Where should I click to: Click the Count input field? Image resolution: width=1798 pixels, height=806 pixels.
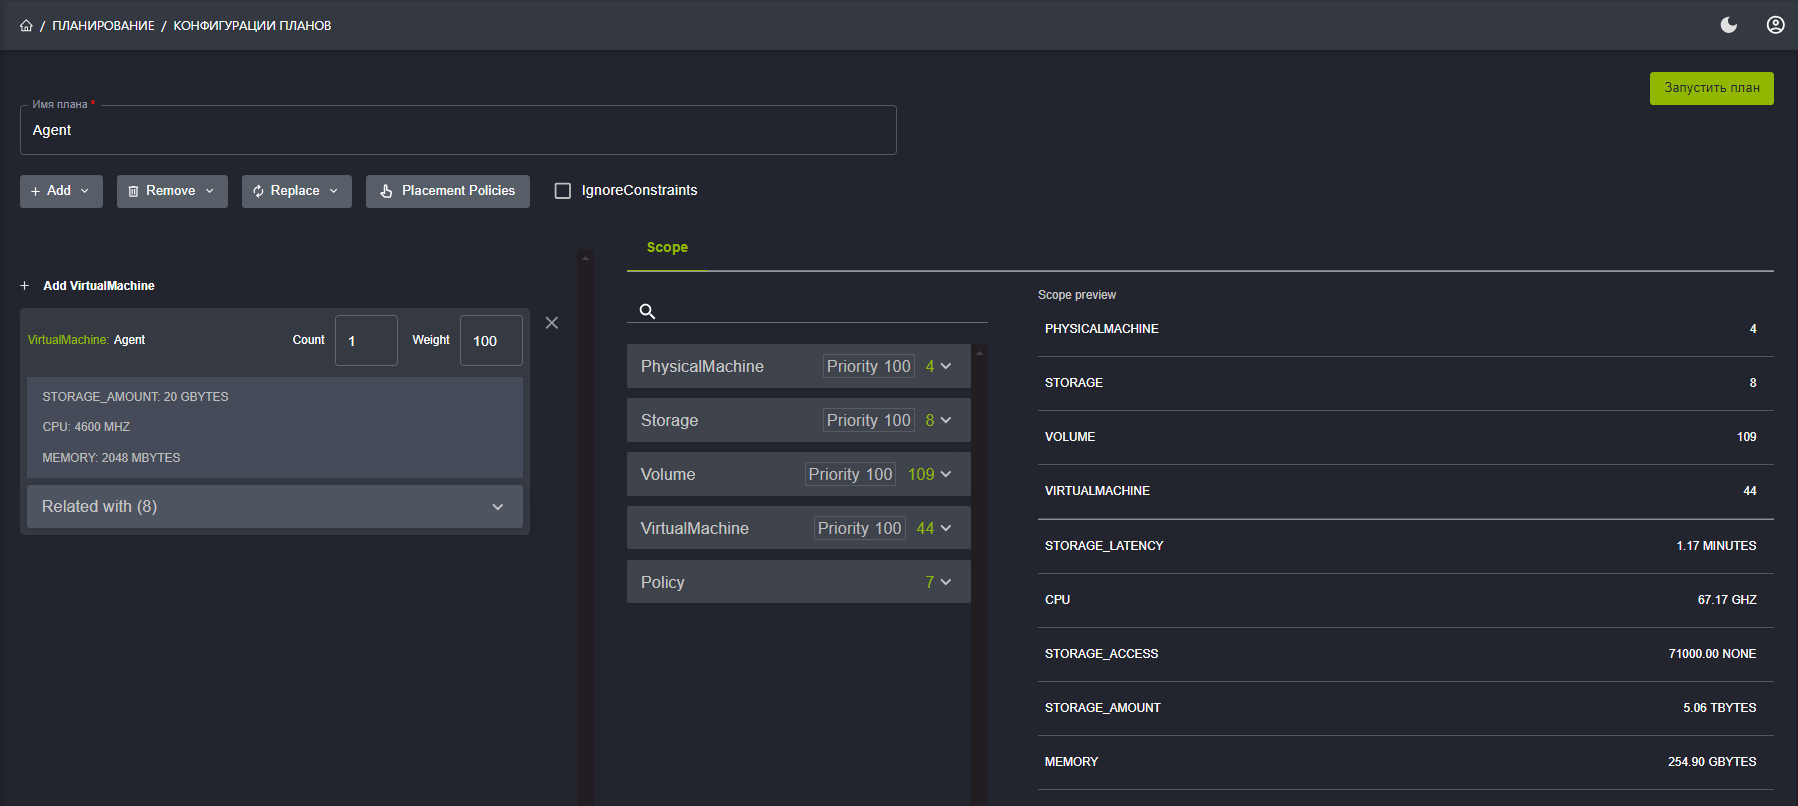pyautogui.click(x=366, y=341)
